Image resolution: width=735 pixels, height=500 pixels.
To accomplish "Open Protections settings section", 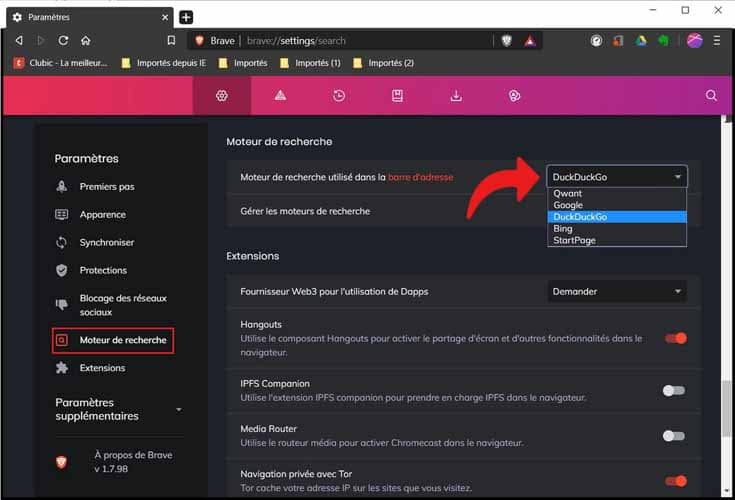I will click(x=91, y=270).
